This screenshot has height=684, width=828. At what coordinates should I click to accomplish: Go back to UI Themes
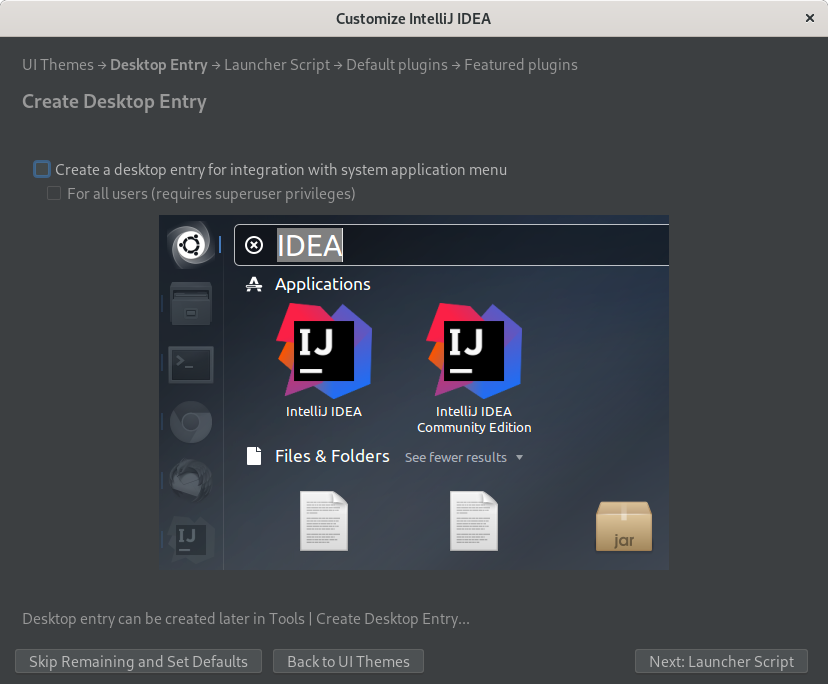pyautogui.click(x=349, y=661)
